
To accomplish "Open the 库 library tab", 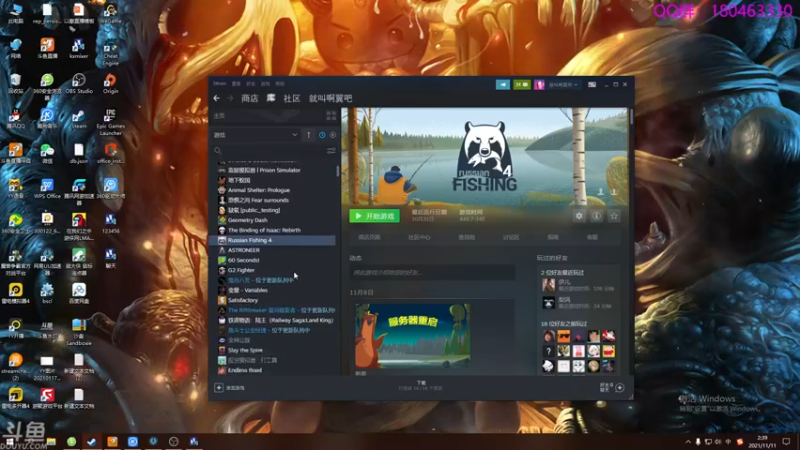I will pyautogui.click(x=271, y=98).
